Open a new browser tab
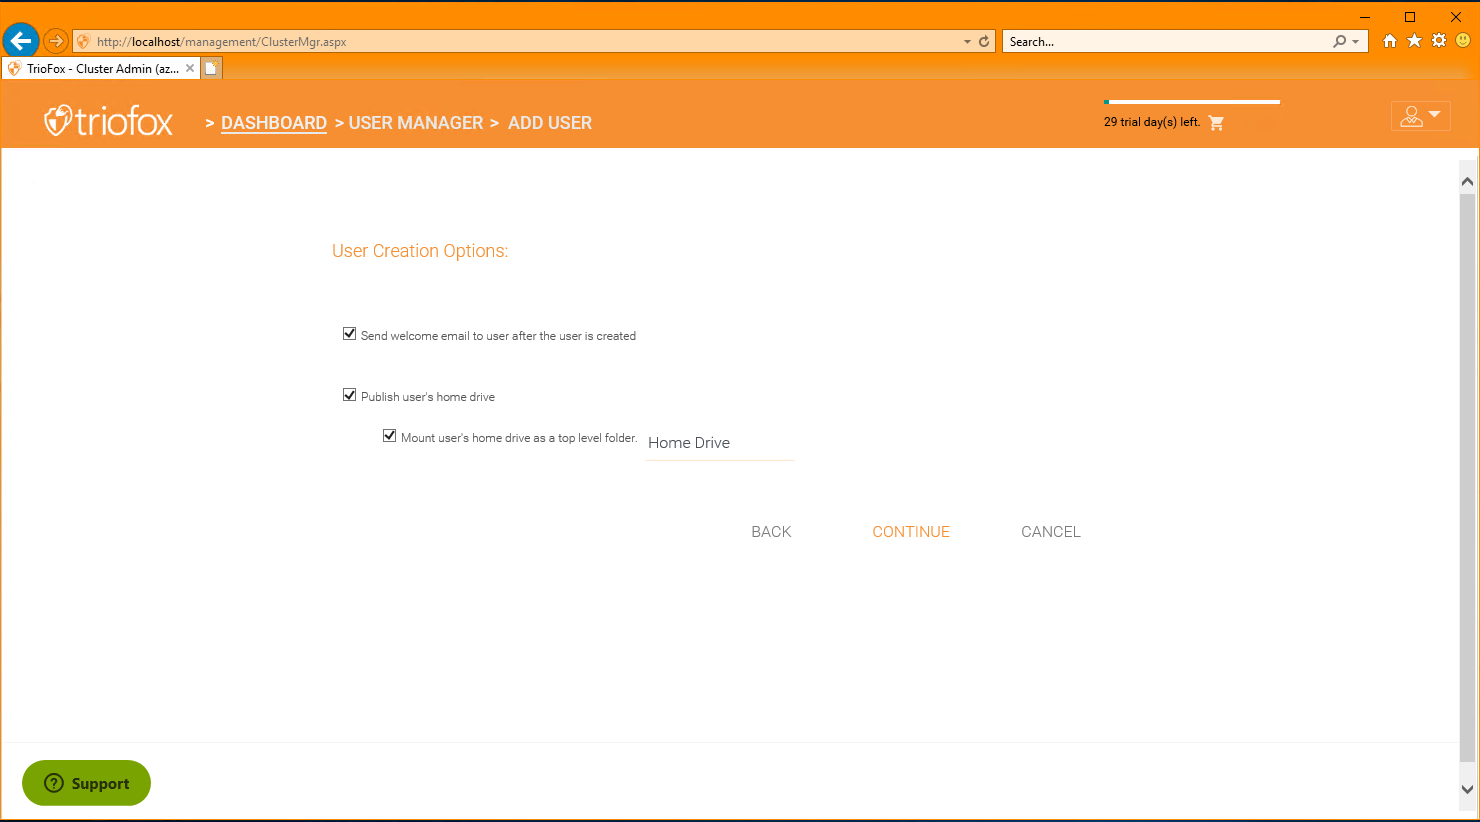The image size is (1480, 822). (x=211, y=68)
